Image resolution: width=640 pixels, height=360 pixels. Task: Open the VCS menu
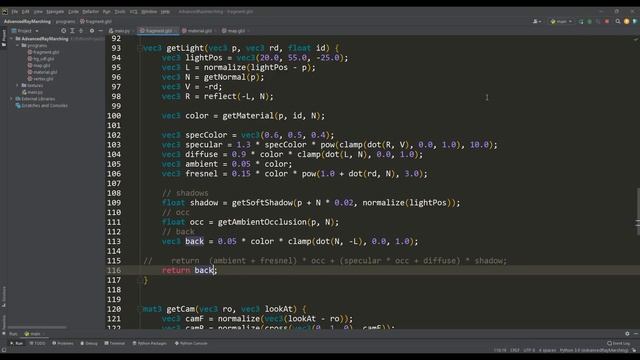click(133, 11)
